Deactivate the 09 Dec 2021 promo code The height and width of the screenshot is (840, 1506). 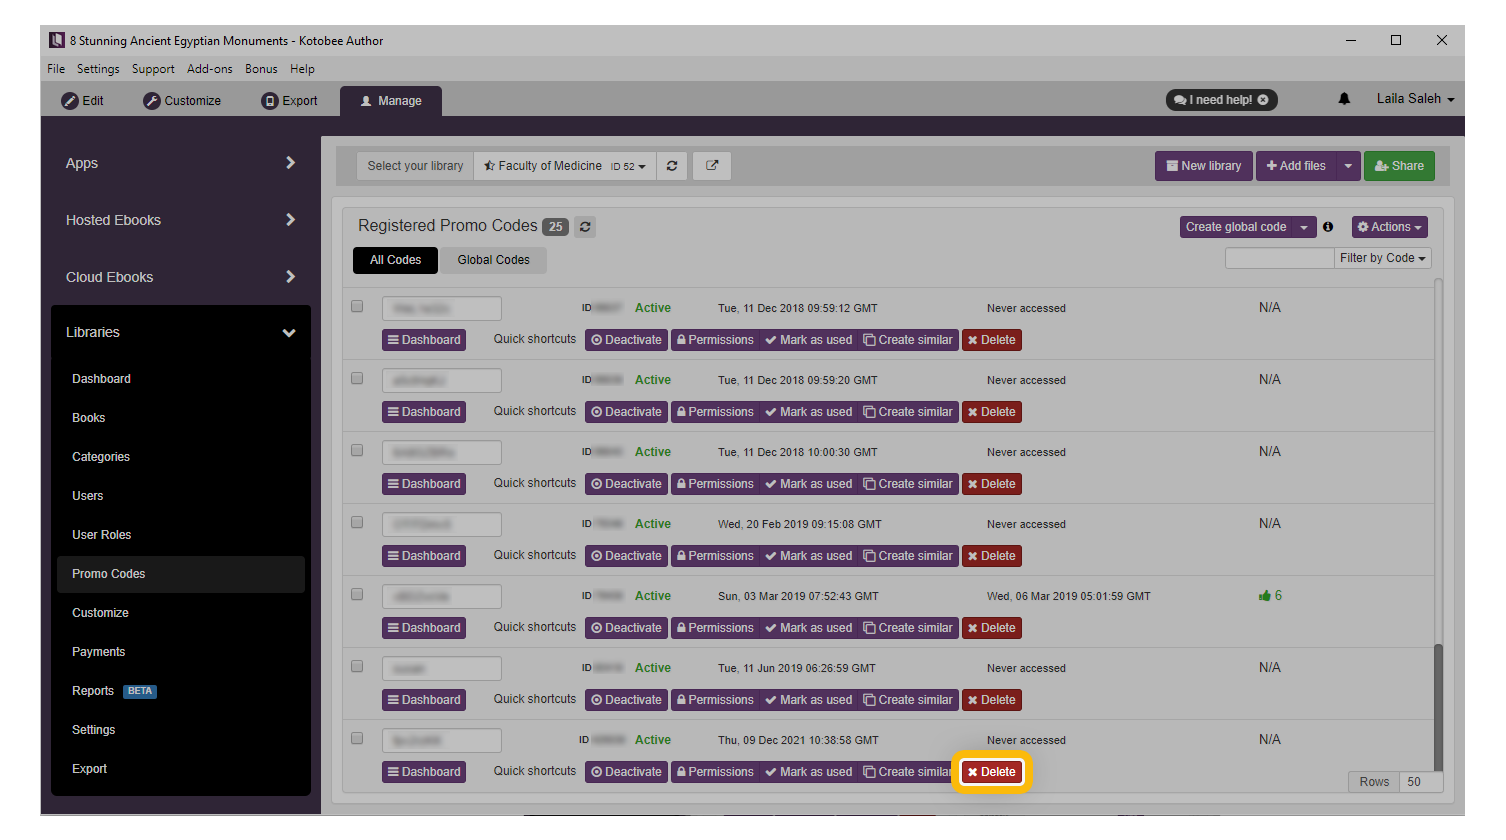coord(626,772)
